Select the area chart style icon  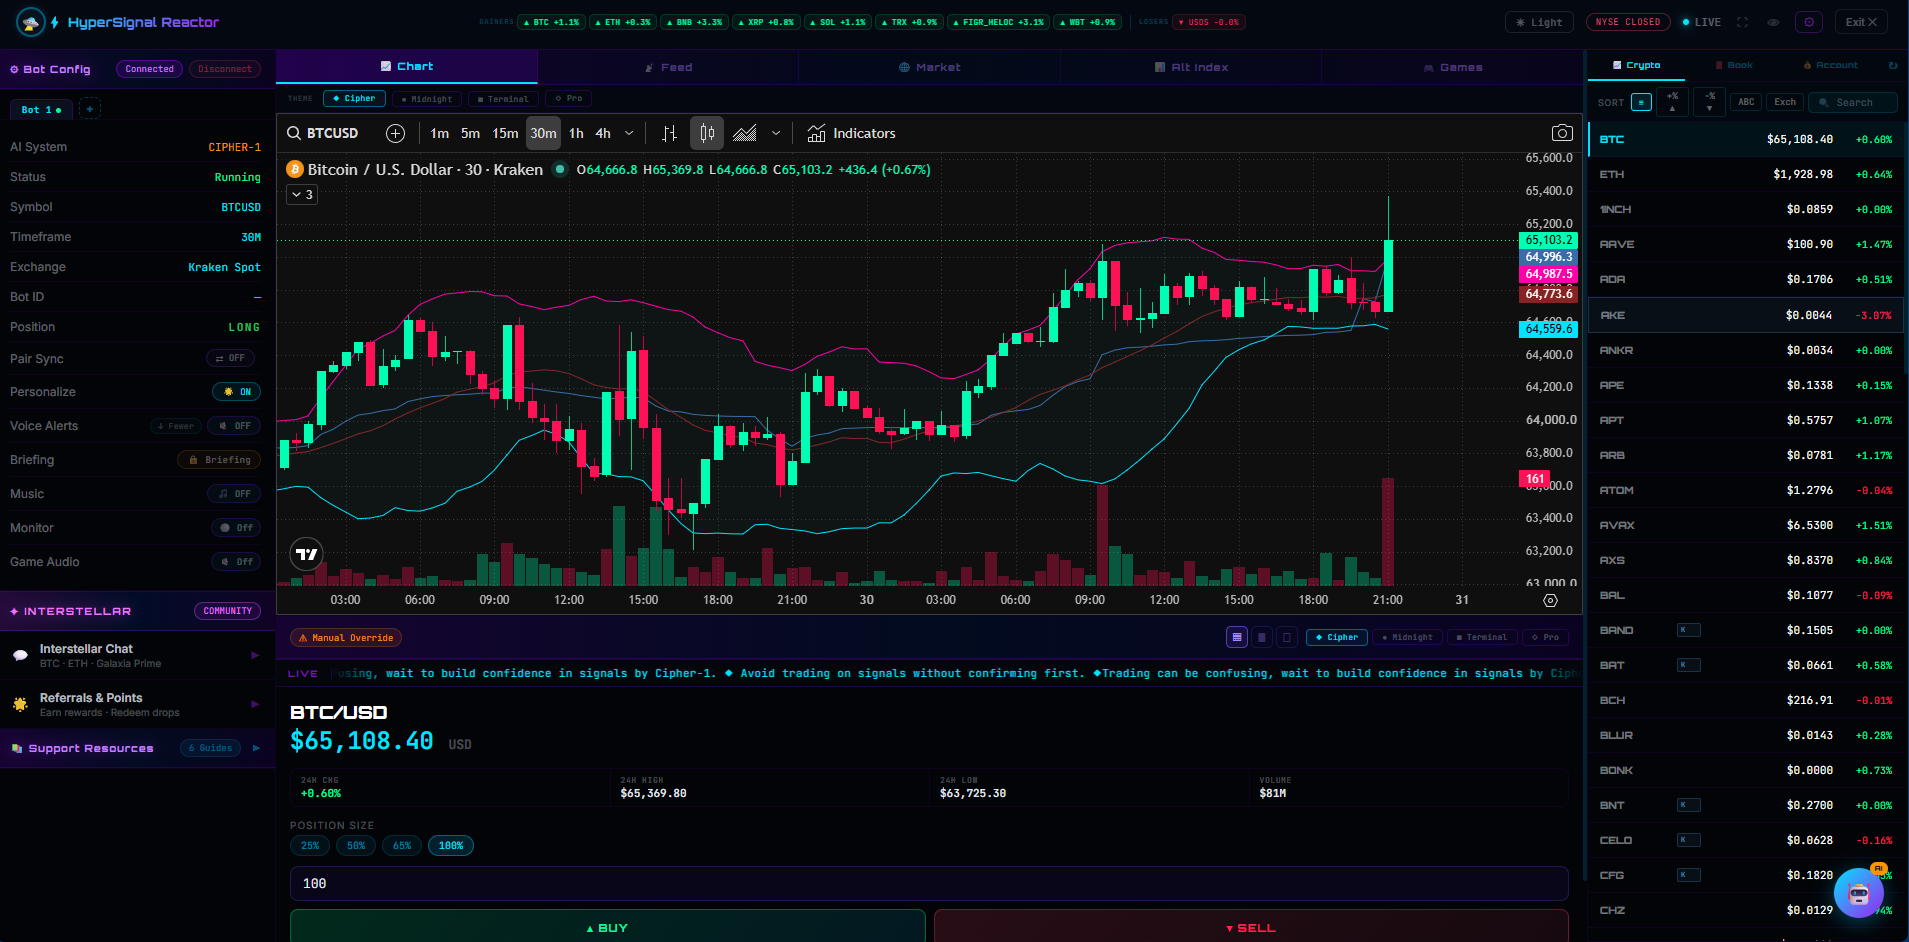[744, 133]
